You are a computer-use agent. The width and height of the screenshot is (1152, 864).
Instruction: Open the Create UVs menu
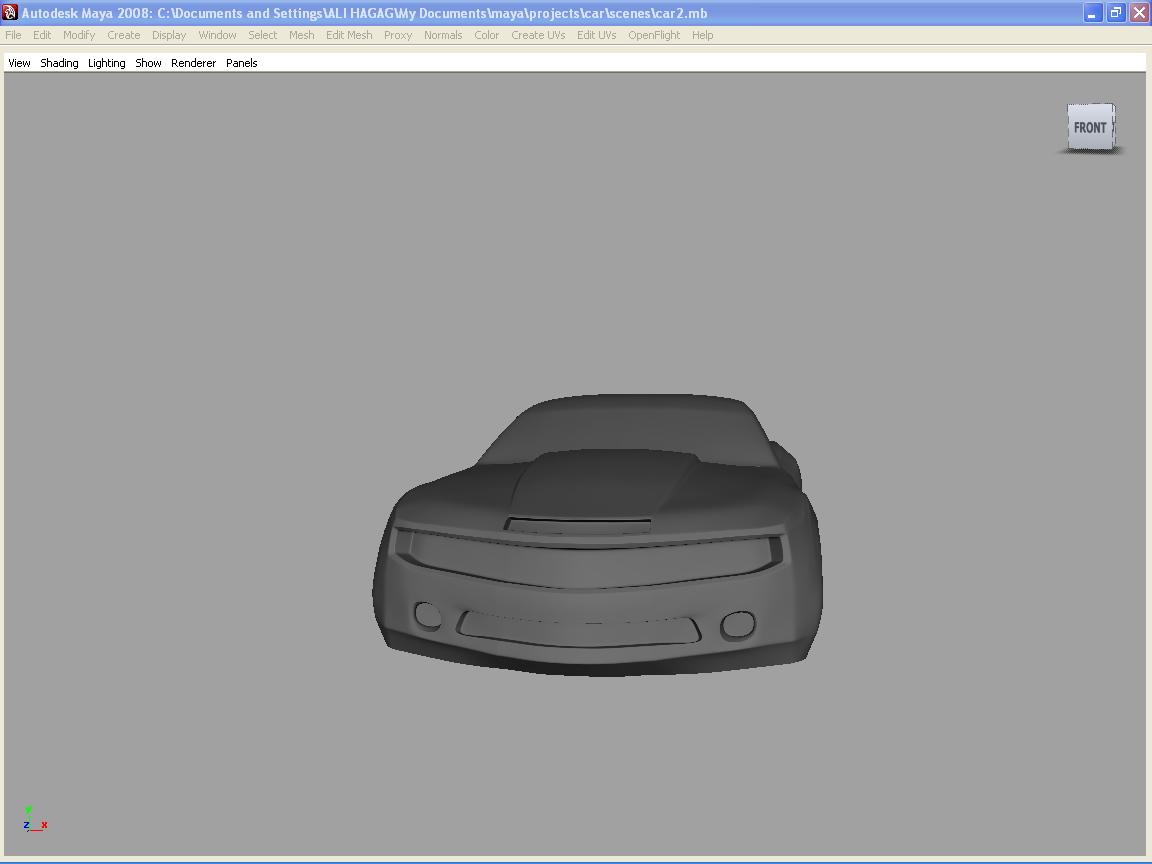point(538,35)
